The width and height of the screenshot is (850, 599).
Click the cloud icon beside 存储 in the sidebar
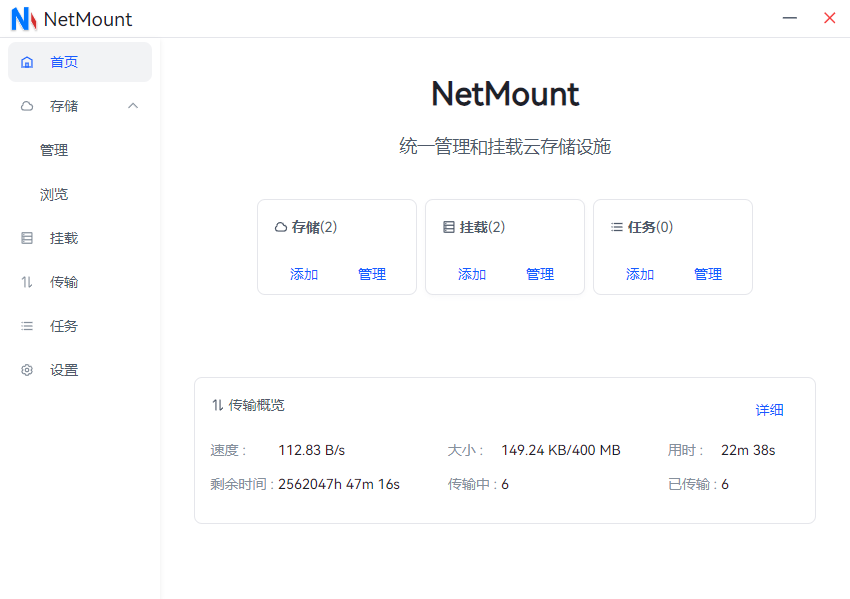[x=27, y=106]
